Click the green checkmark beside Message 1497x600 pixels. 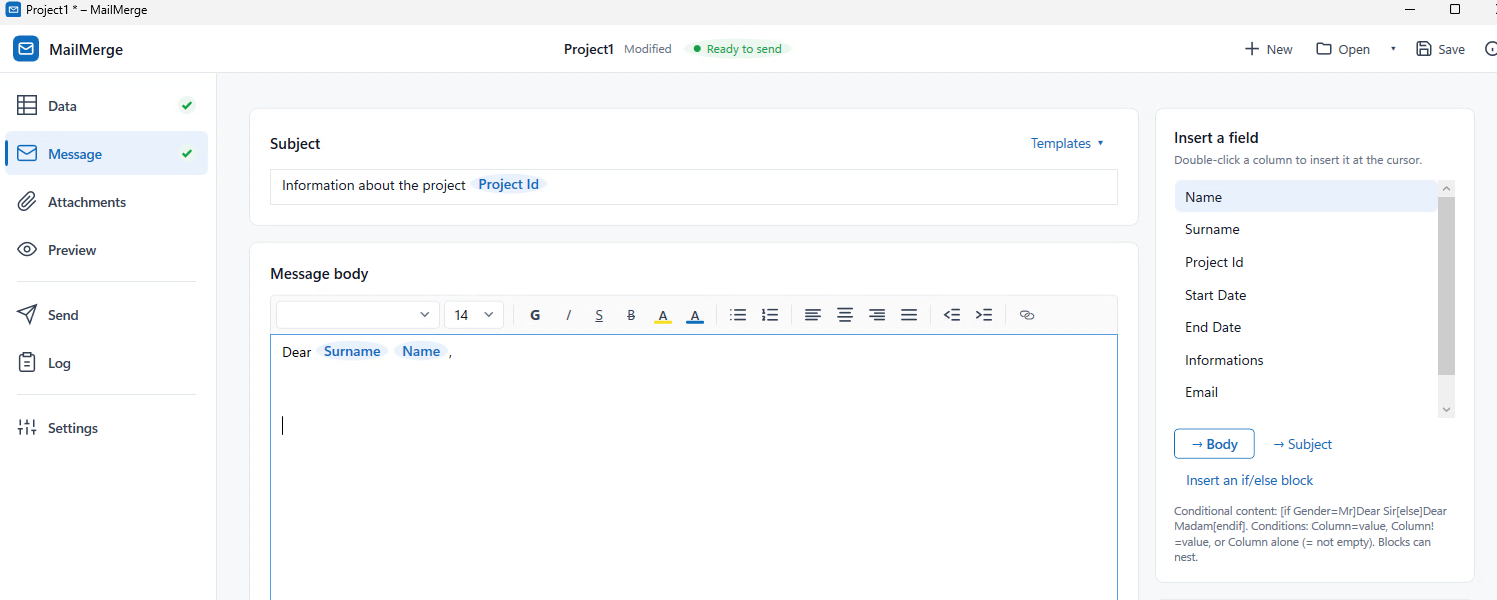click(x=186, y=153)
